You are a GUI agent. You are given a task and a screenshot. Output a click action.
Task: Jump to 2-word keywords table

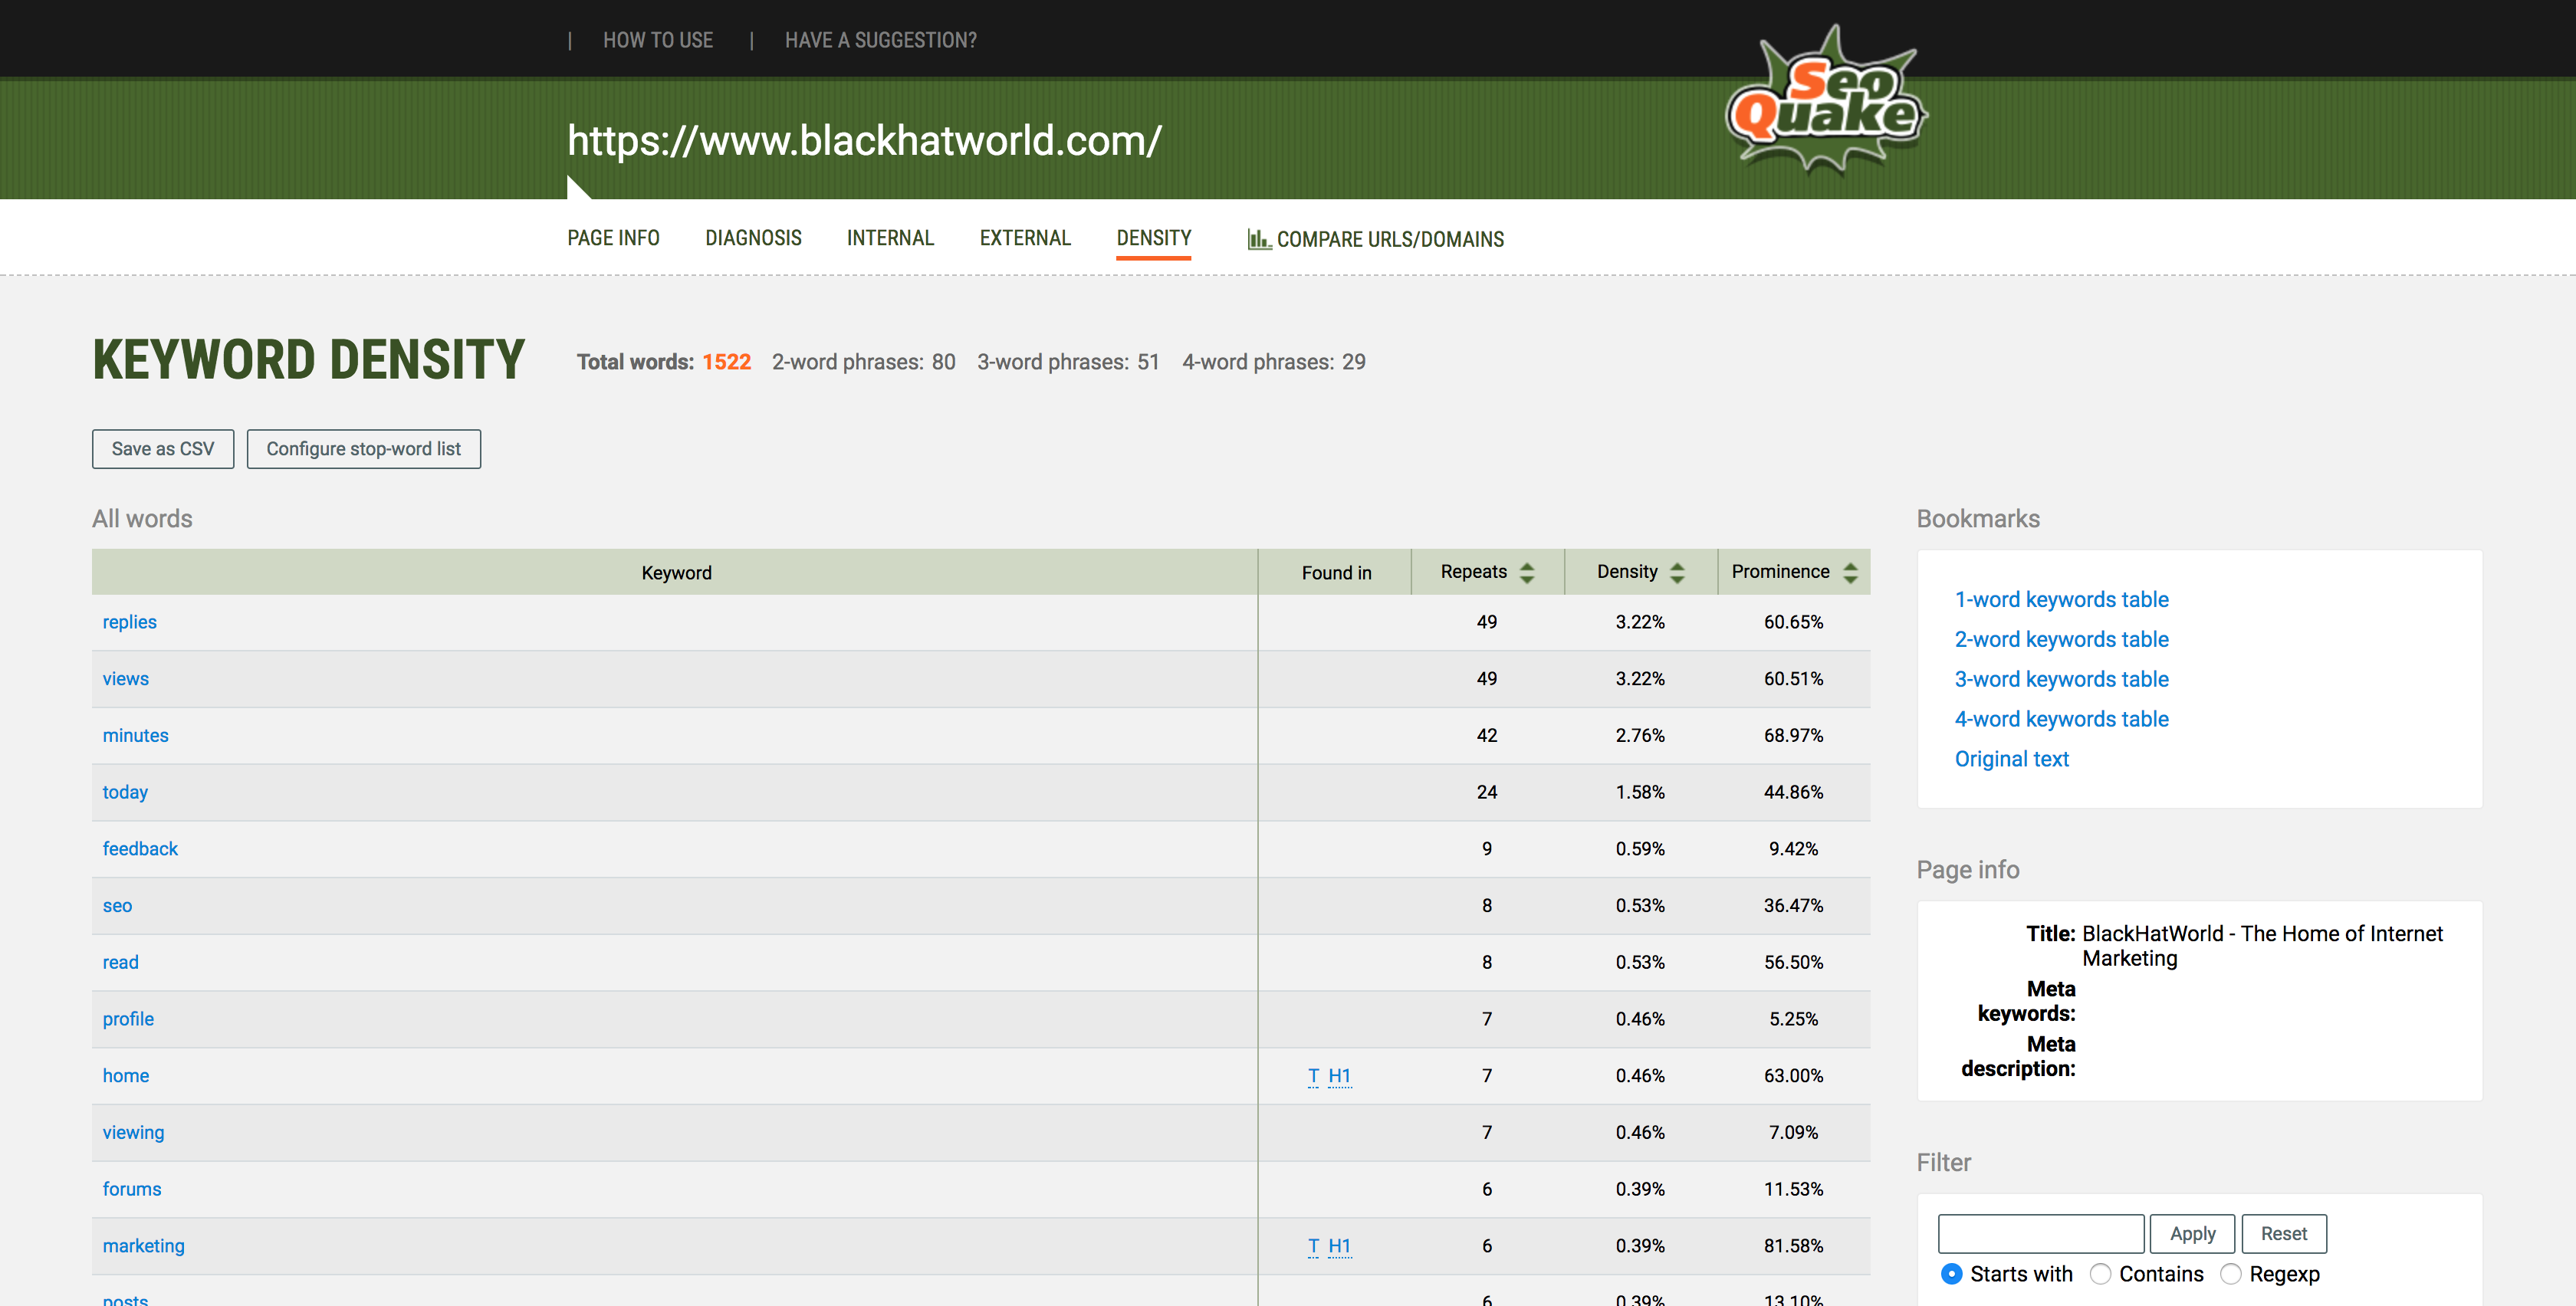2062,639
